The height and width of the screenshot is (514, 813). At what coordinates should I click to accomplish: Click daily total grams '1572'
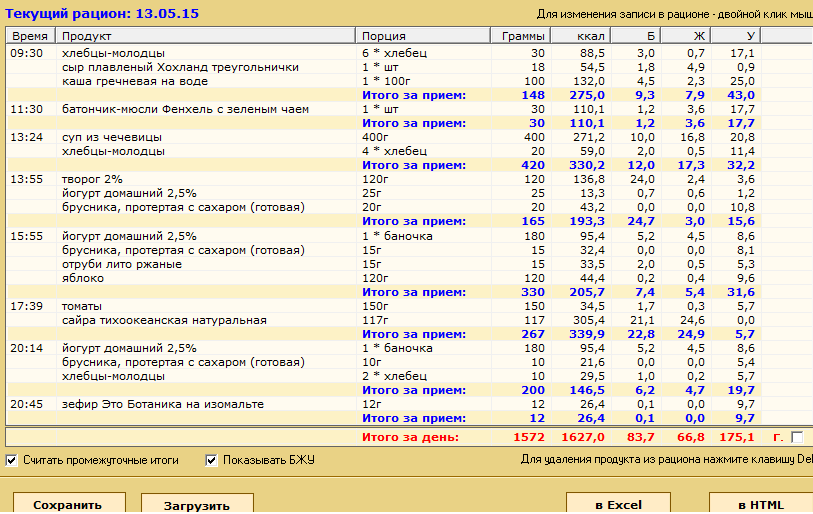(x=529, y=437)
